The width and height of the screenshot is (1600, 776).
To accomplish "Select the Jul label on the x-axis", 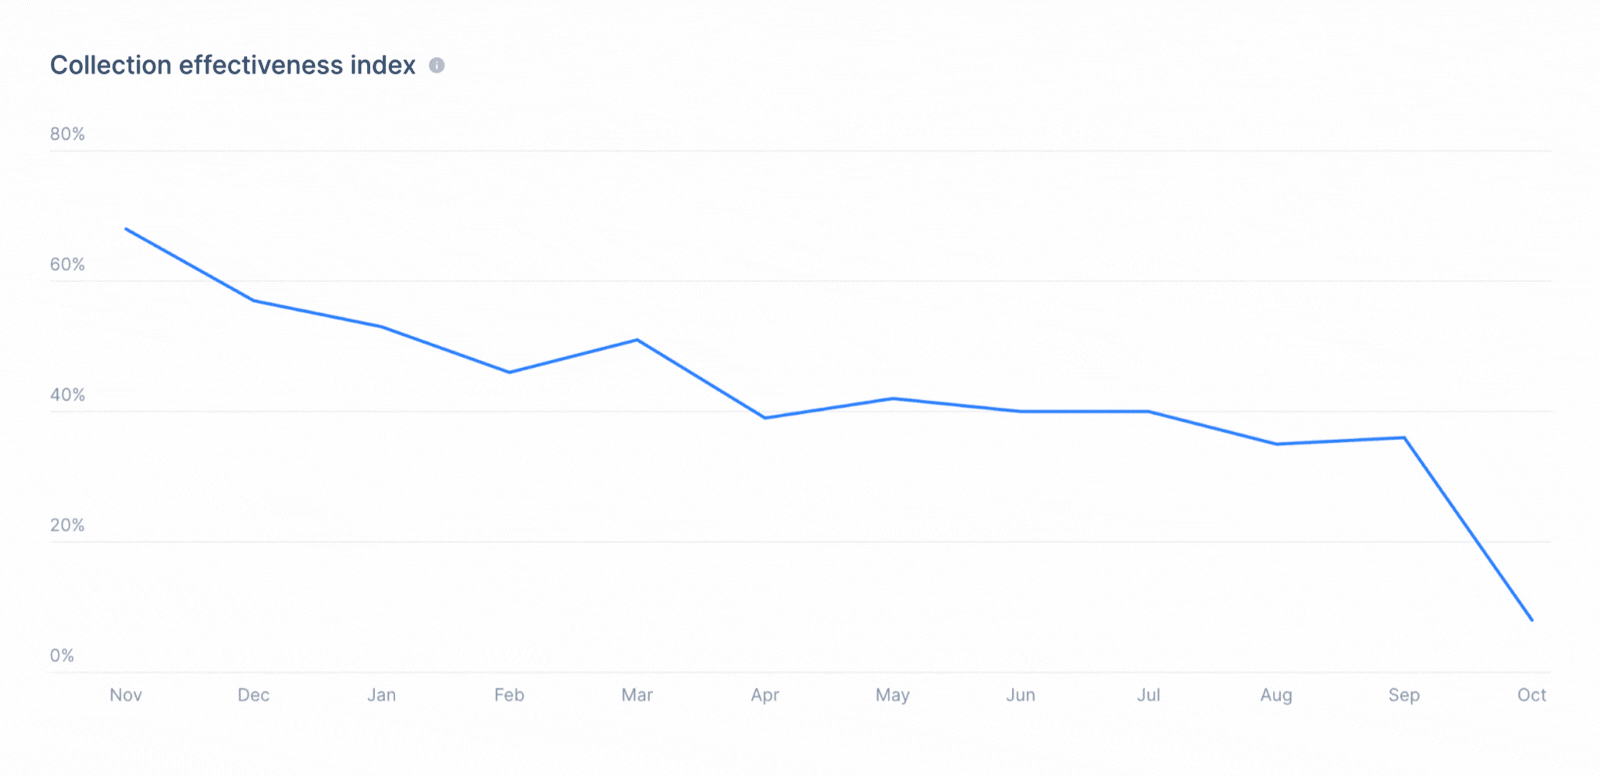I will [1148, 695].
